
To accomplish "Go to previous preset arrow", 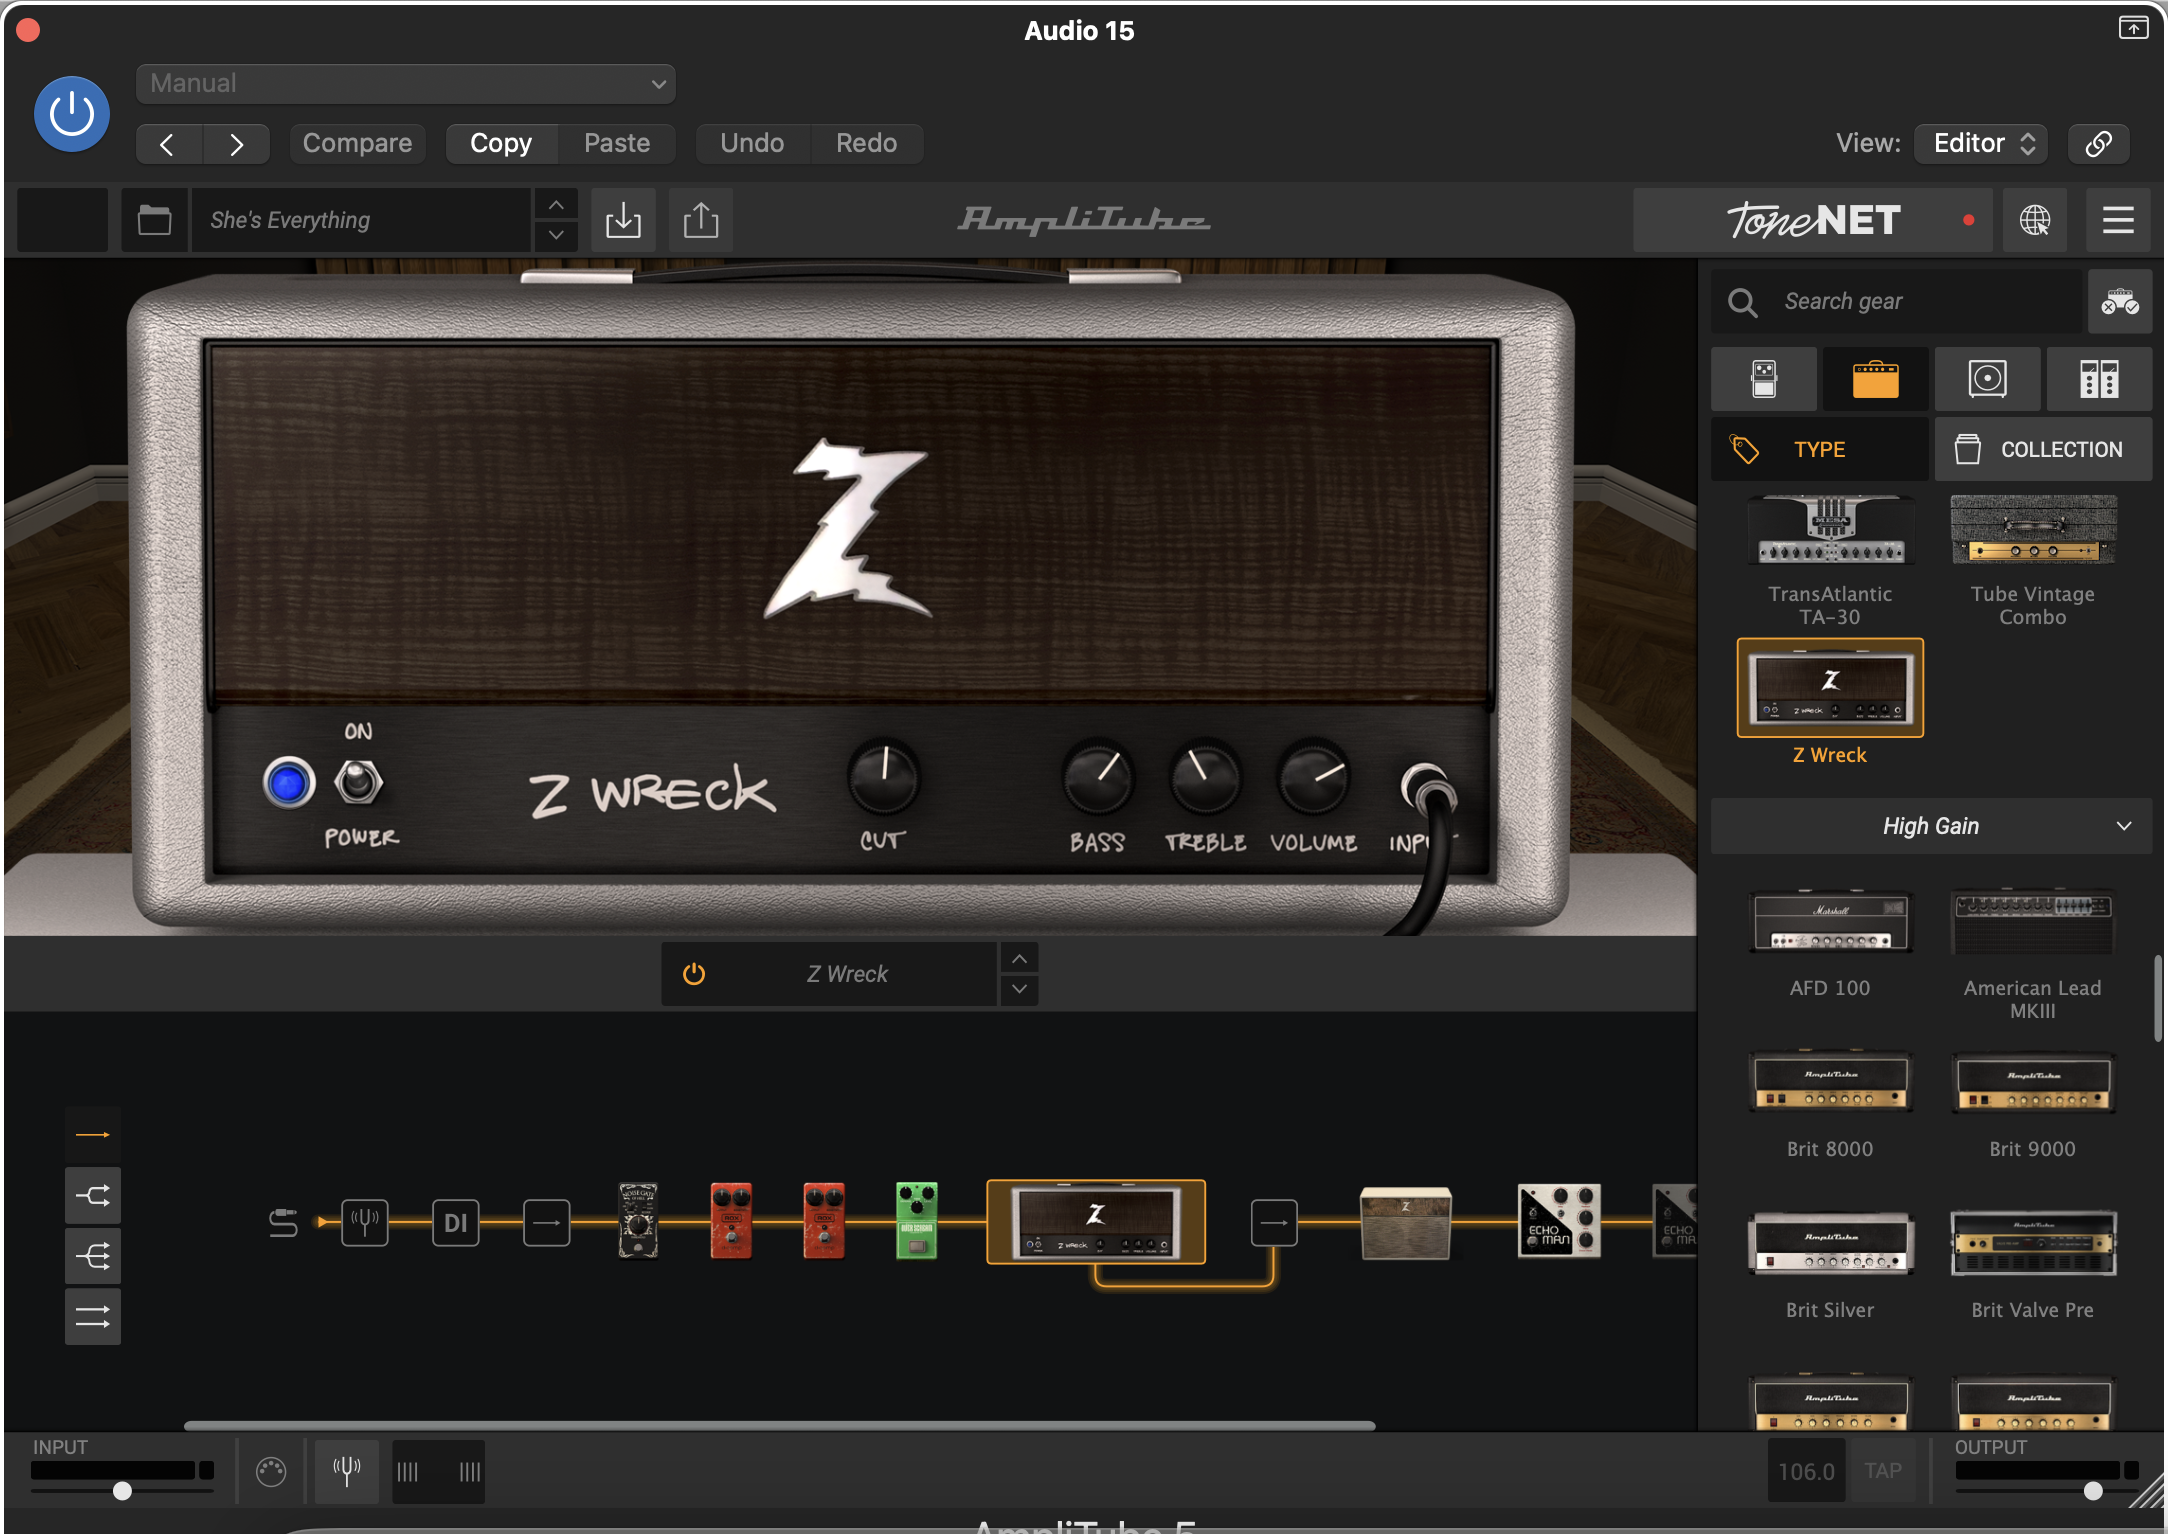I will click(x=168, y=144).
